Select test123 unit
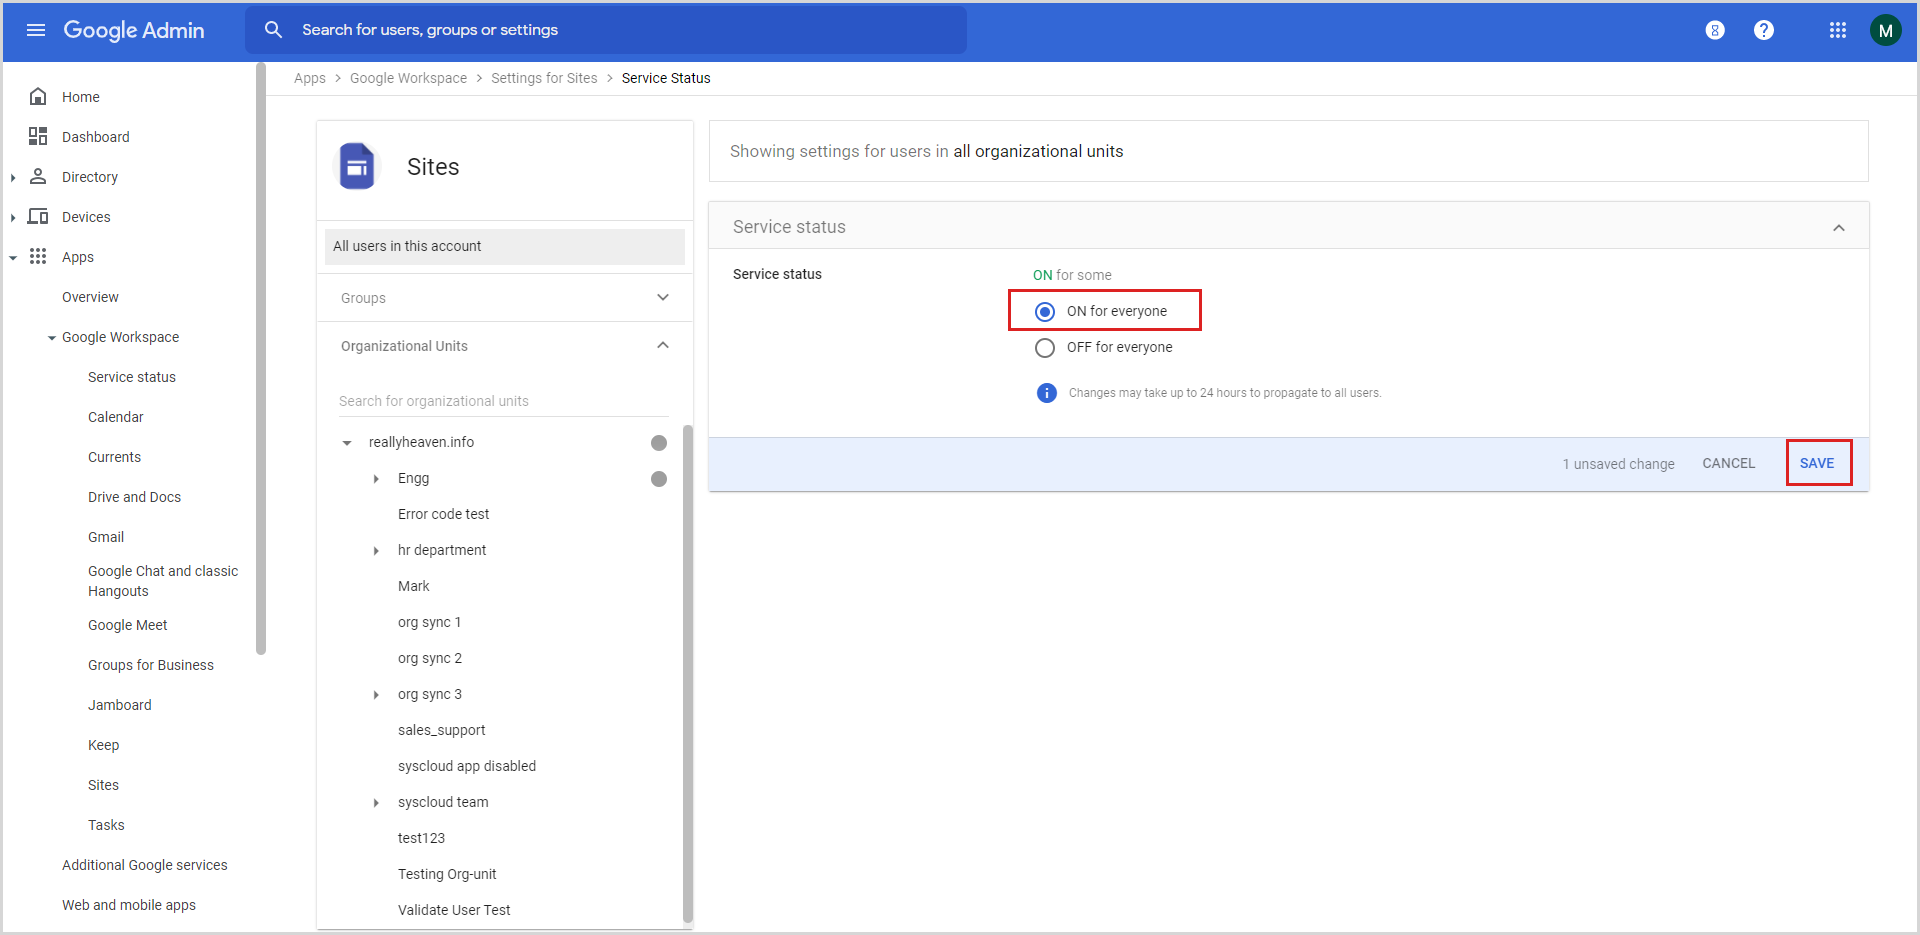This screenshot has height=935, width=1920. tap(422, 838)
